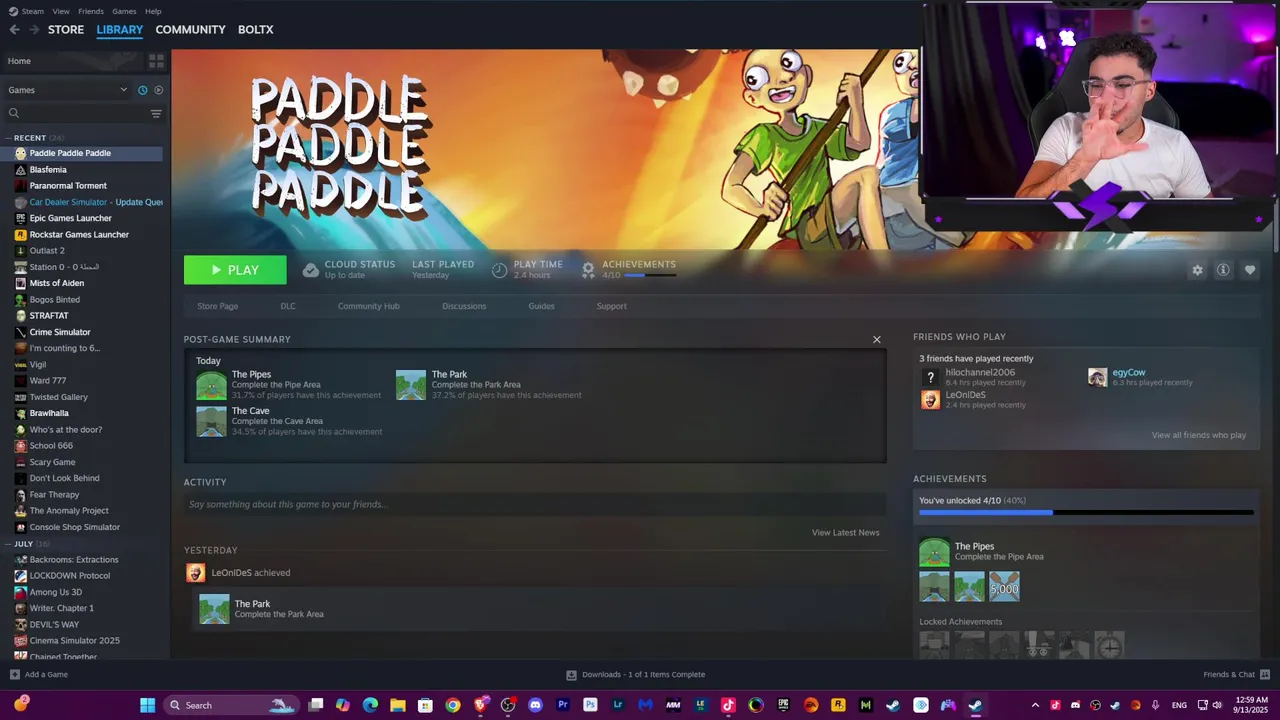Click the achievements unlocked progress bar

1086,513
